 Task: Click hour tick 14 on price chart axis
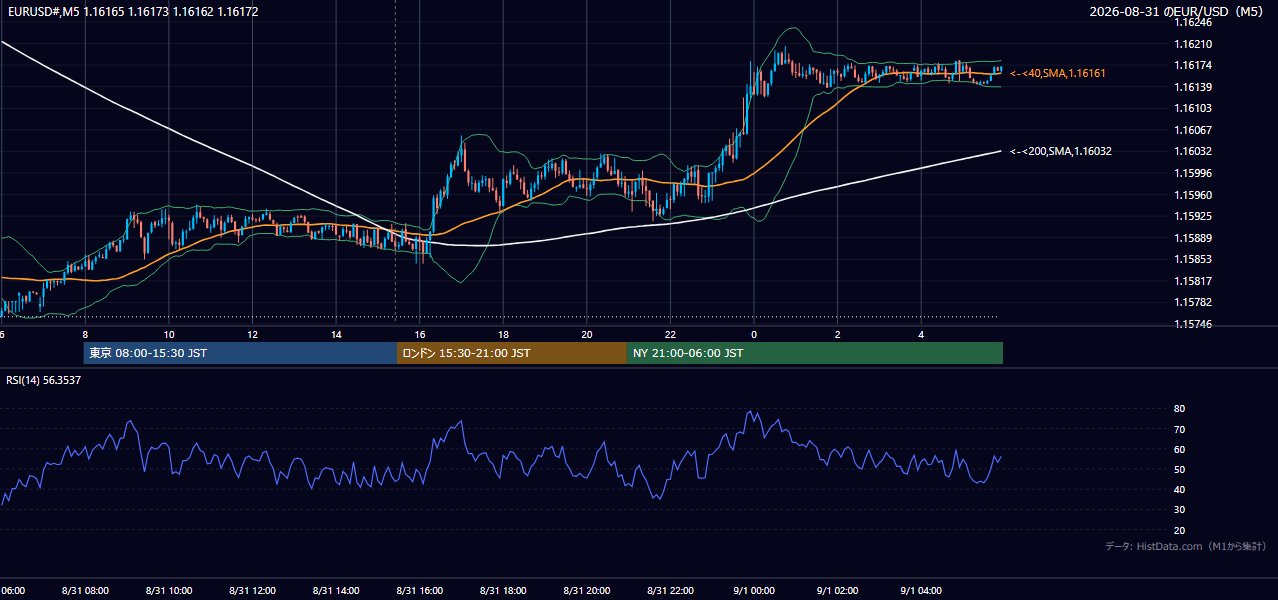[336, 334]
